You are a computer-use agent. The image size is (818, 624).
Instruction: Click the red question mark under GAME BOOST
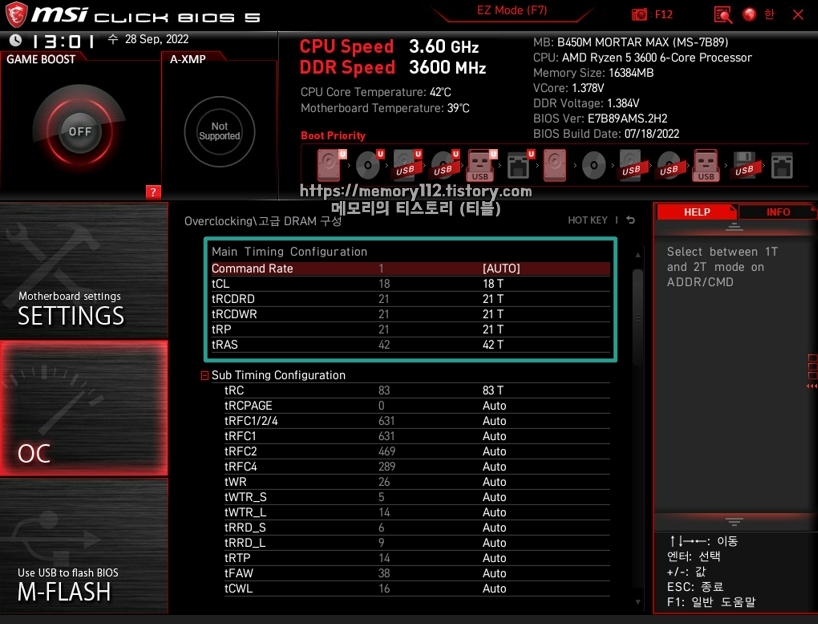(x=153, y=192)
